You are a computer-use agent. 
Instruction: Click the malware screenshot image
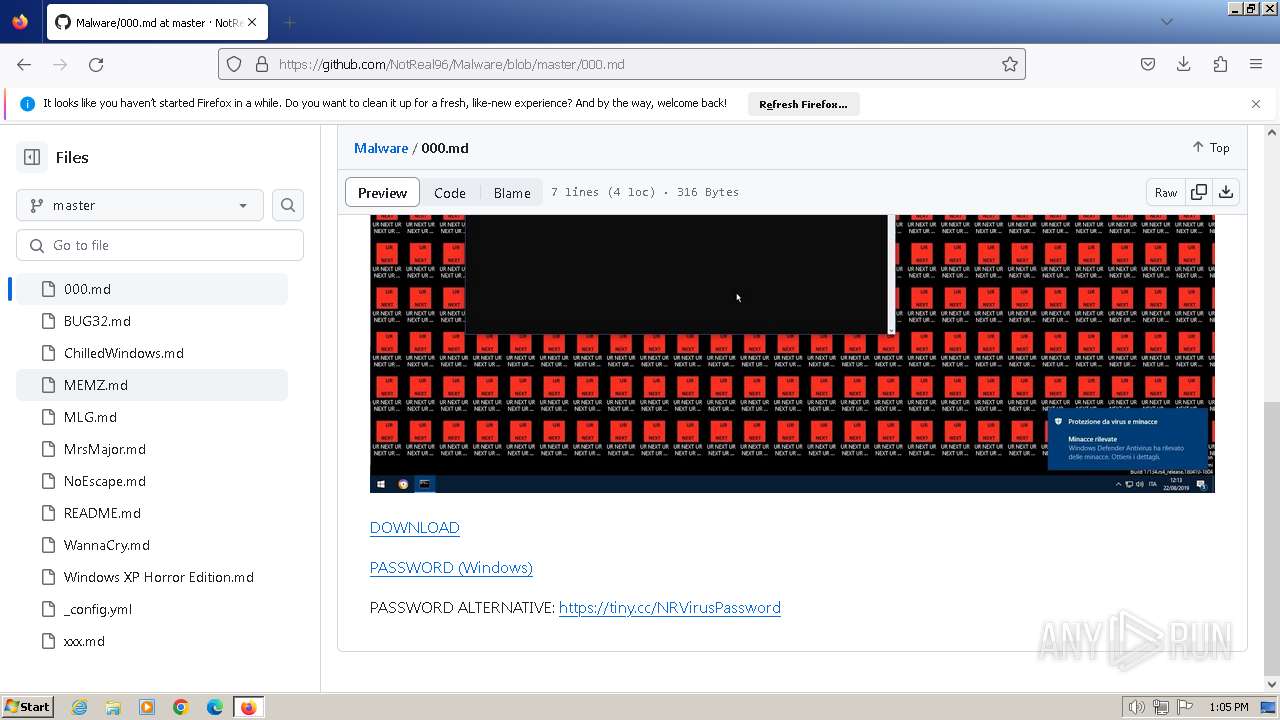click(x=792, y=353)
